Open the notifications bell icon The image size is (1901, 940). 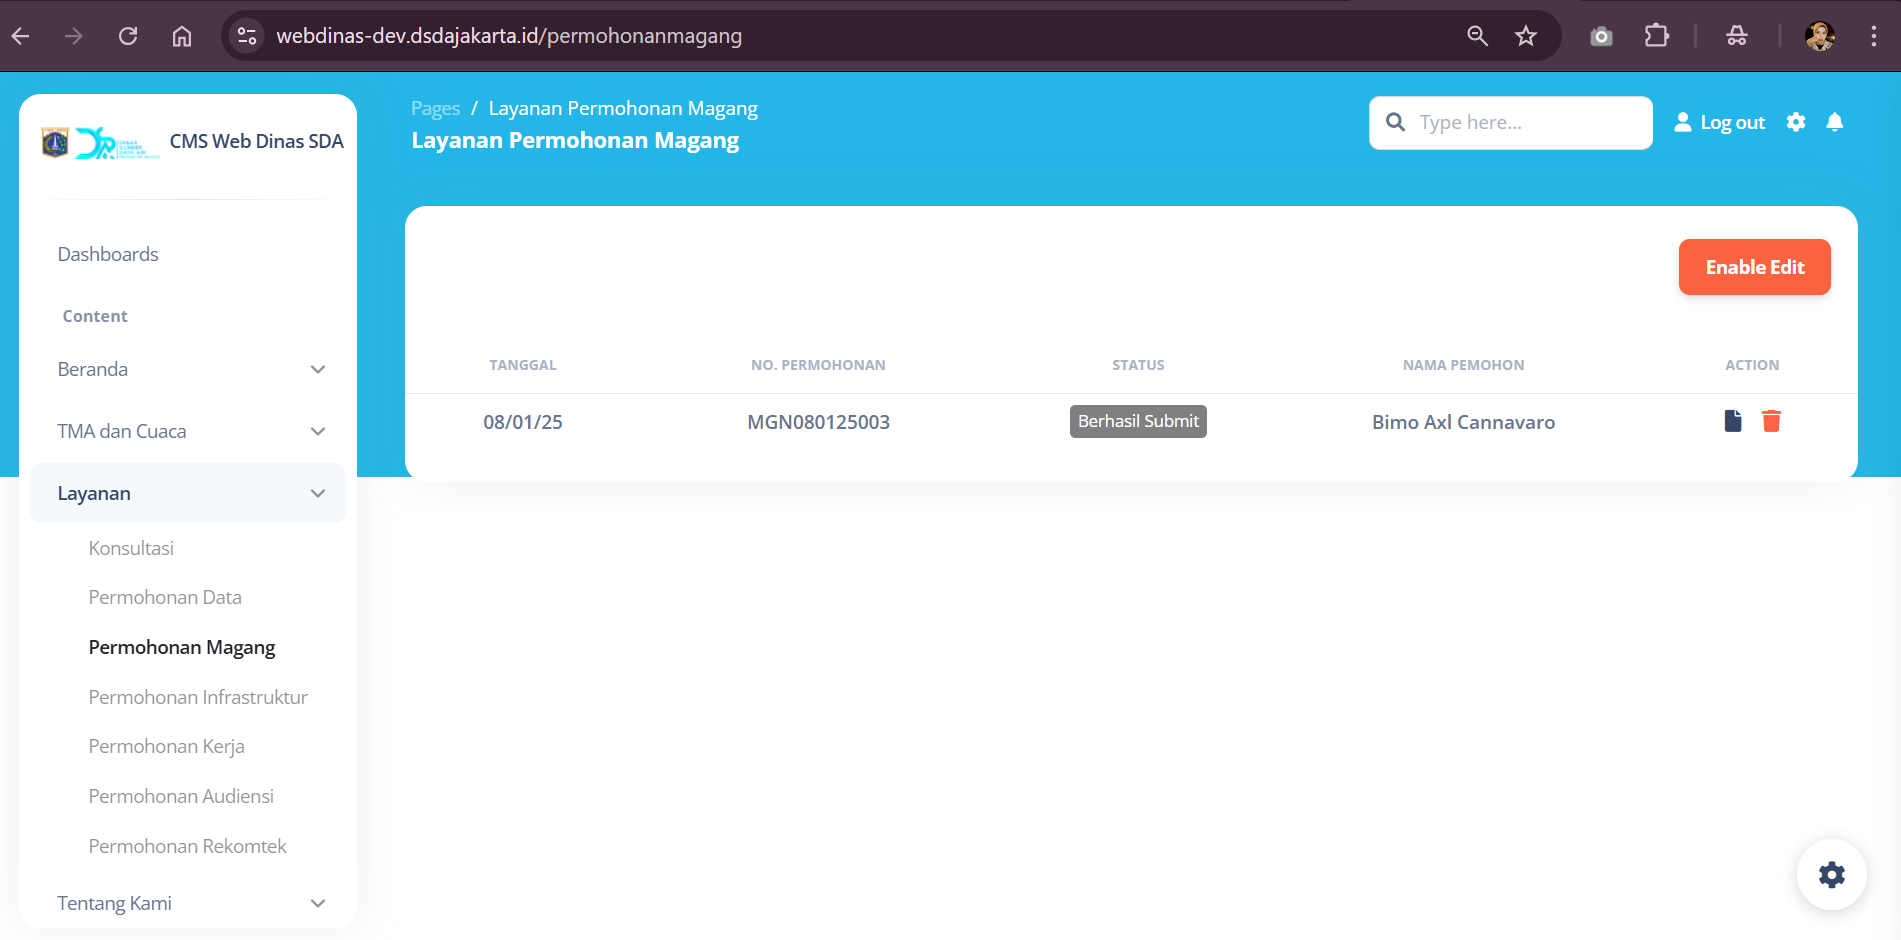(x=1834, y=122)
